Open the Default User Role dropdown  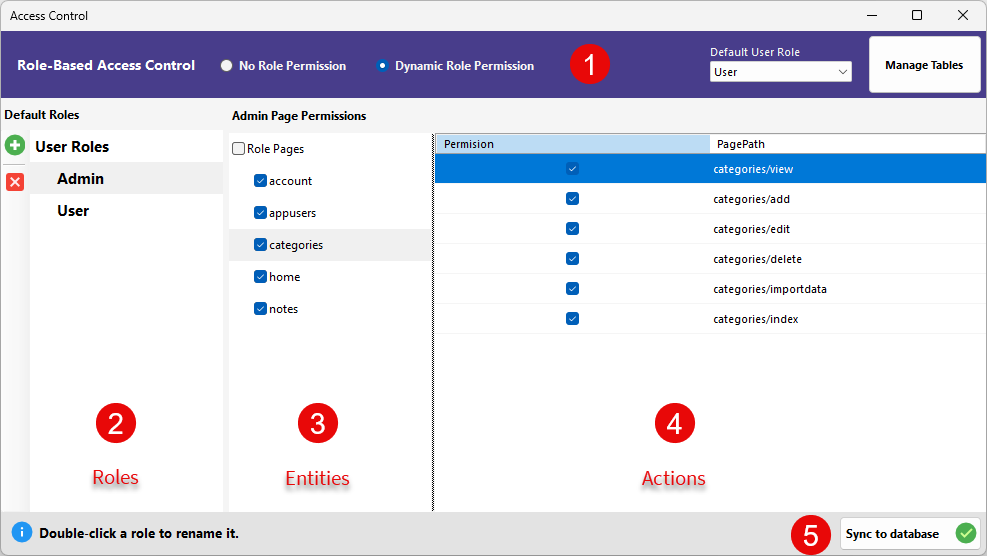(x=781, y=72)
